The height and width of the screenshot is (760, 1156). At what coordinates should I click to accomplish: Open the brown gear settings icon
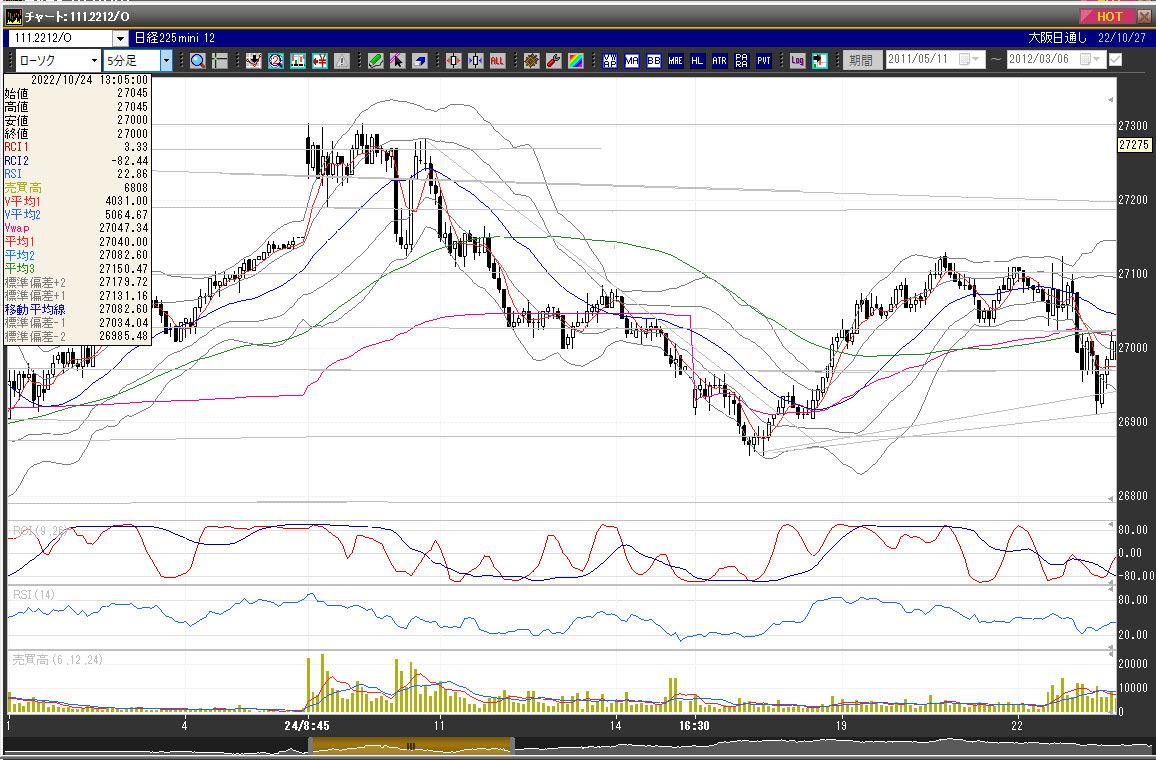pos(532,60)
